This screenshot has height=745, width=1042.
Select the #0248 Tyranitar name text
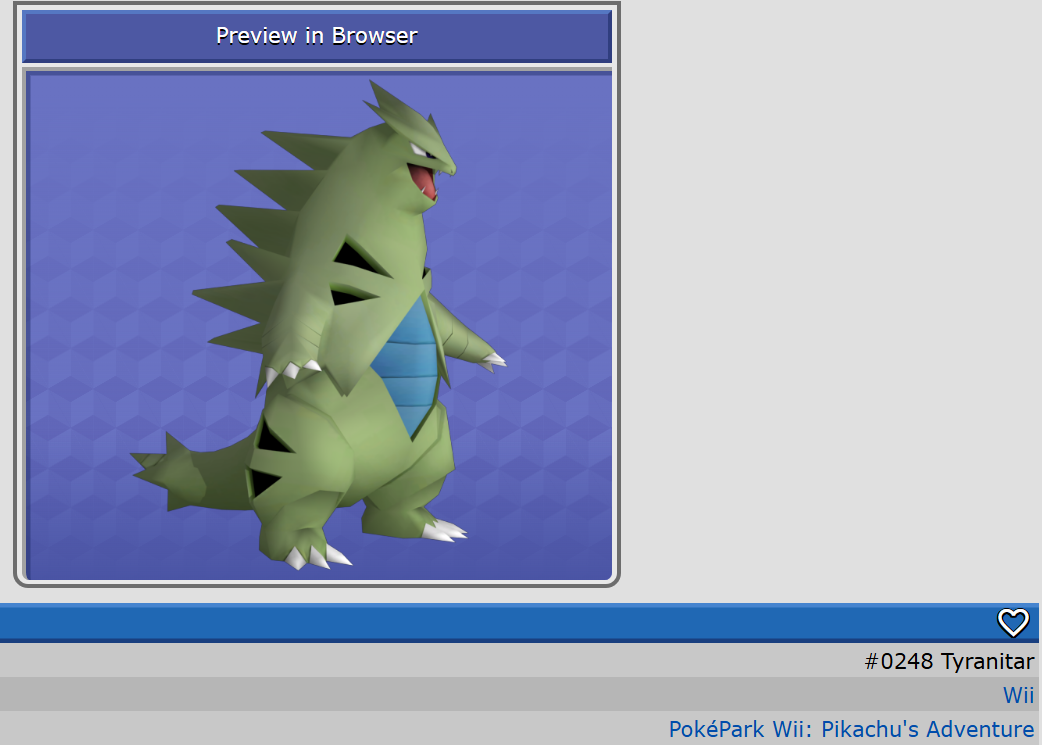[x=949, y=661]
